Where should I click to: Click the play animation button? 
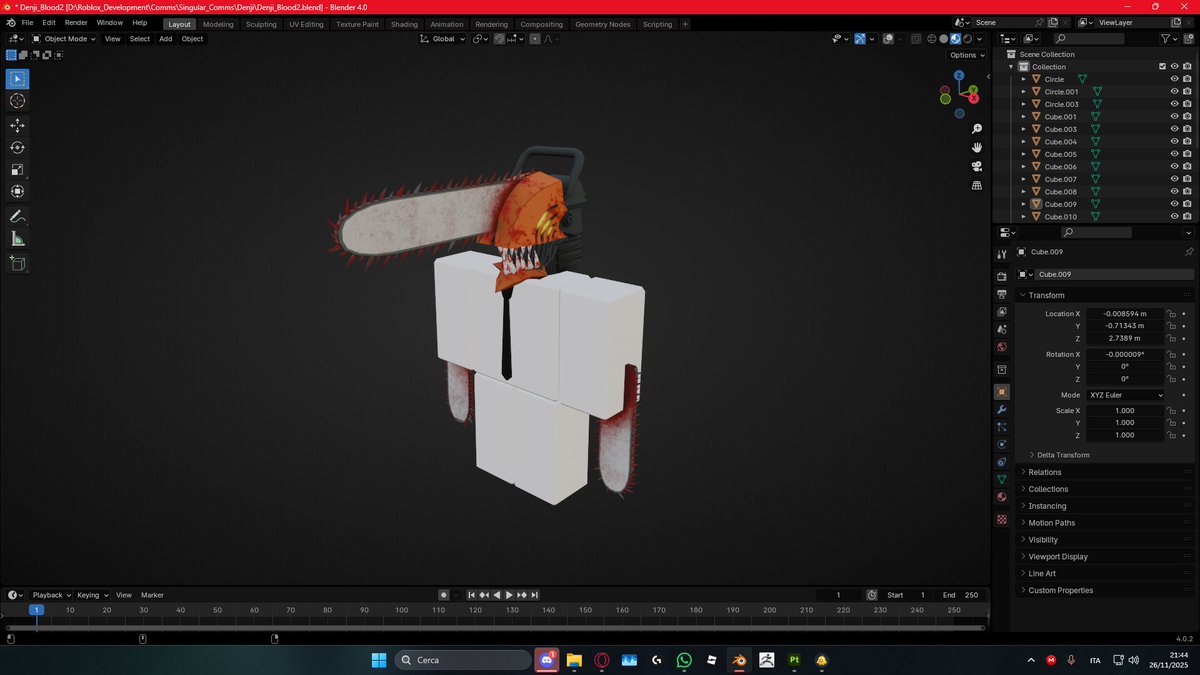(509, 595)
